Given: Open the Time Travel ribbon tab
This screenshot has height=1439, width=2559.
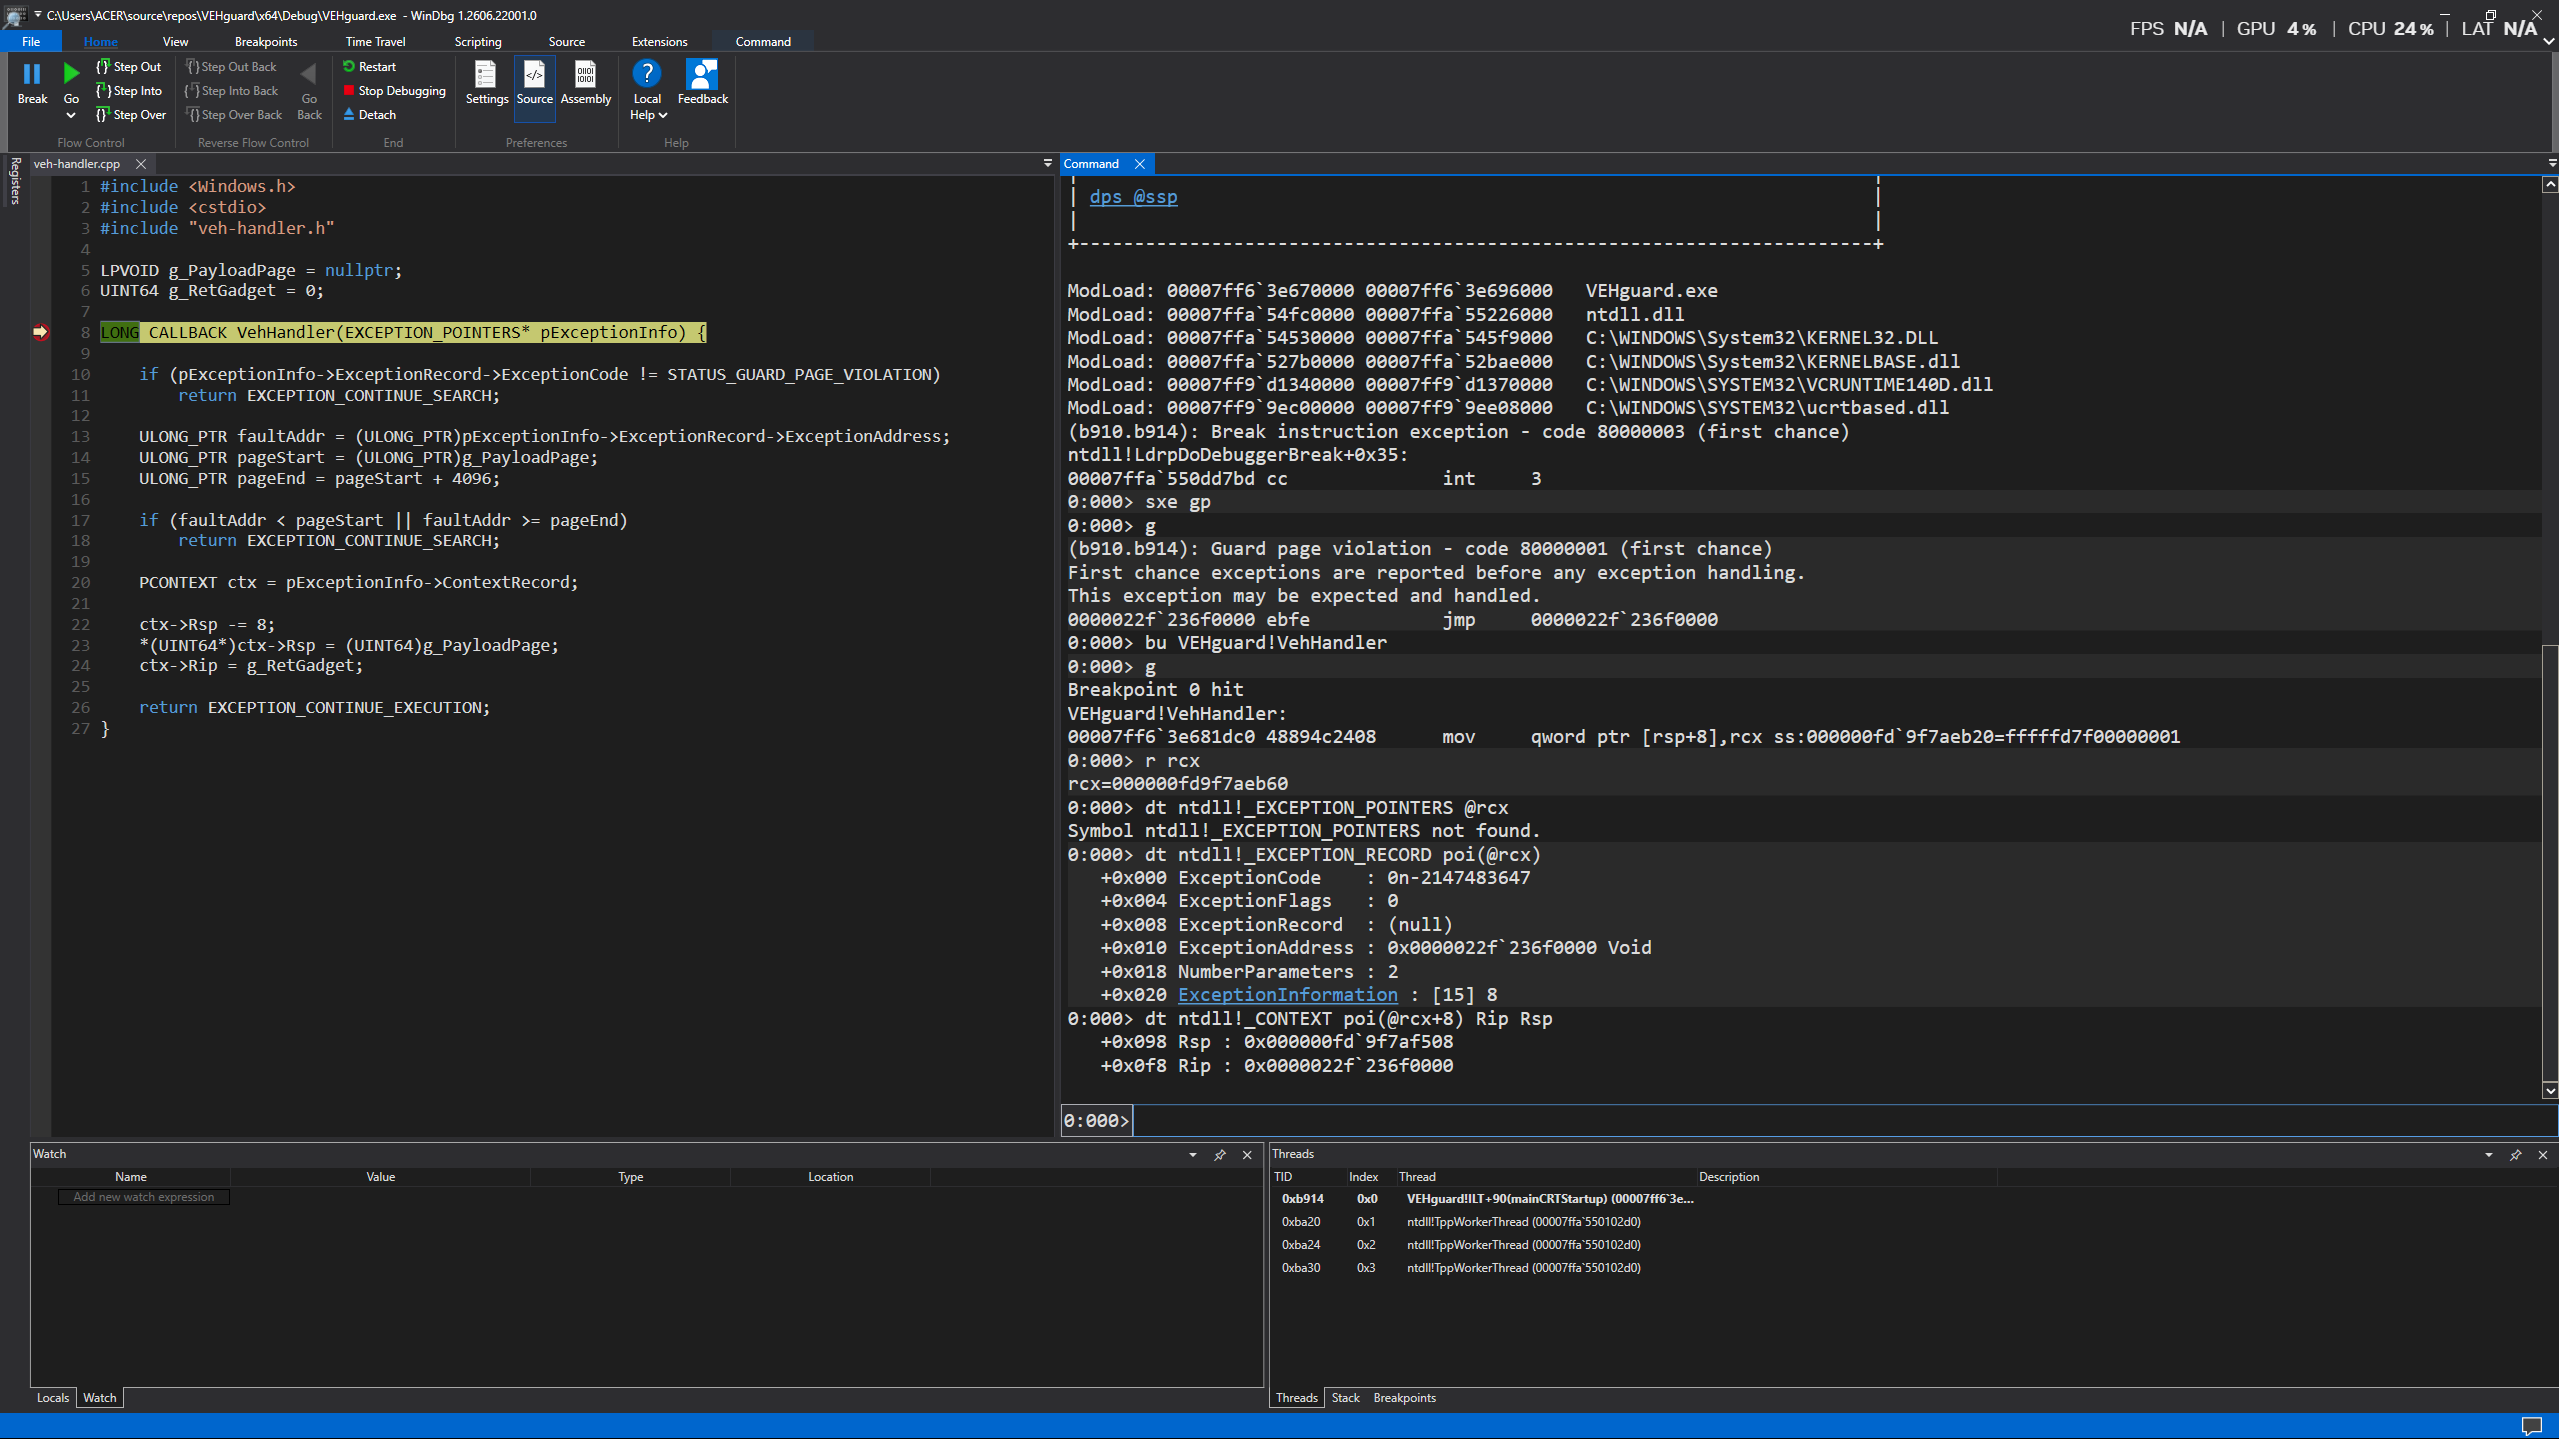Looking at the screenshot, I should coord(375,41).
